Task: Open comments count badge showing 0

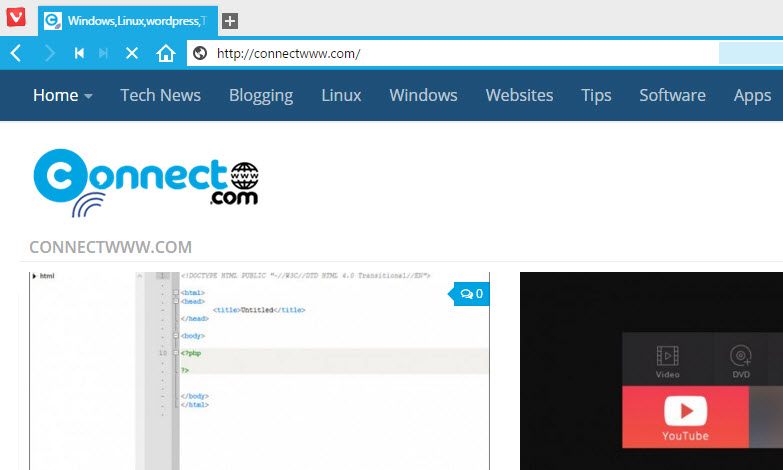Action: pyautogui.click(x=470, y=294)
